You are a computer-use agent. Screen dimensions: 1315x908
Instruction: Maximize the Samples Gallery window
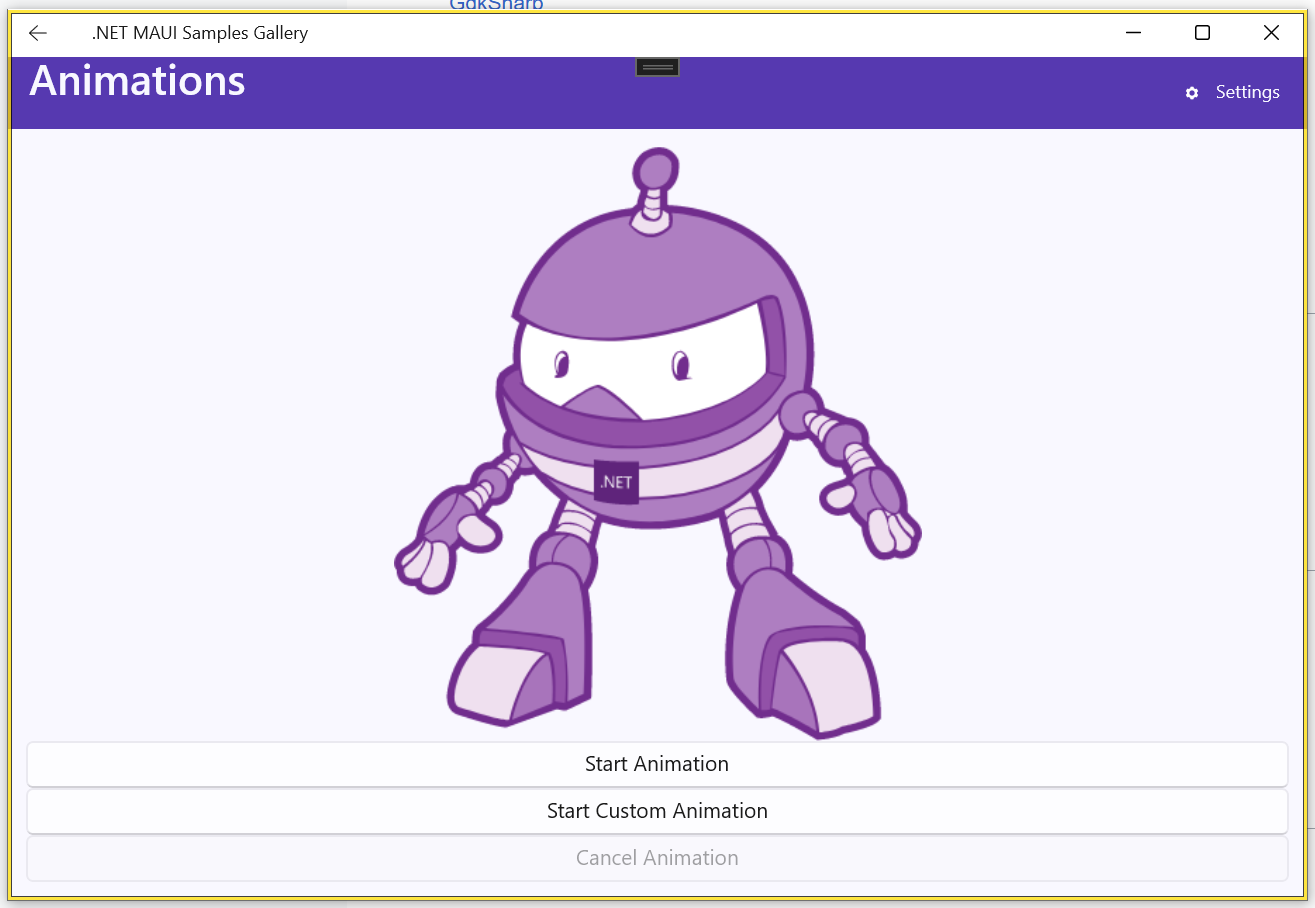tap(1202, 33)
